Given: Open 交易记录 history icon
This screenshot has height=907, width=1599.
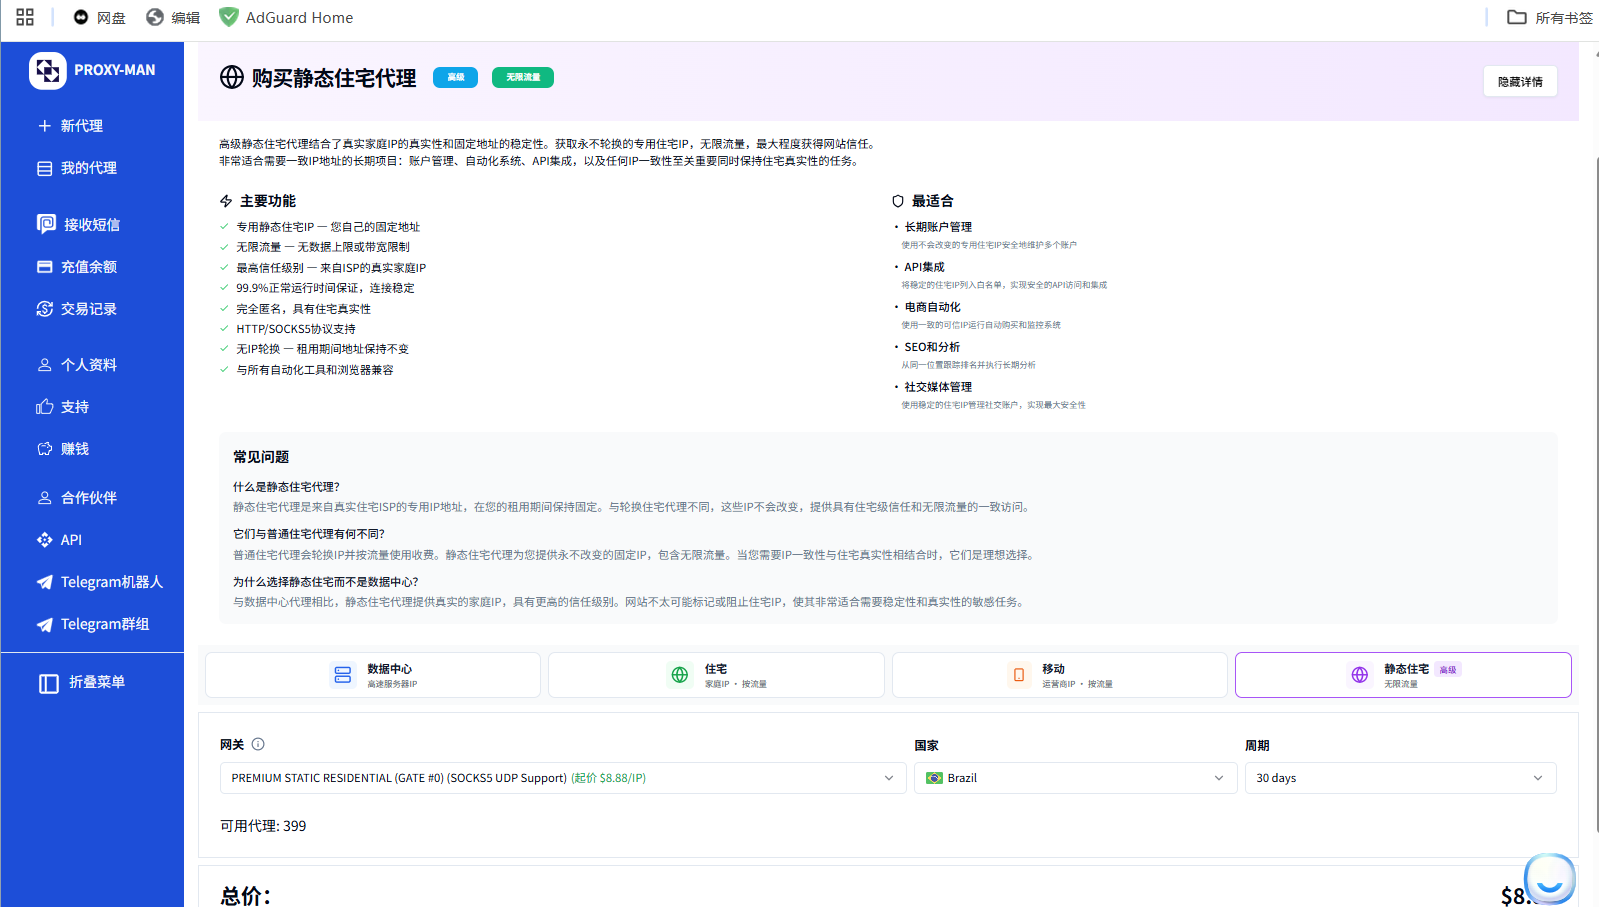Looking at the screenshot, I should tap(45, 309).
